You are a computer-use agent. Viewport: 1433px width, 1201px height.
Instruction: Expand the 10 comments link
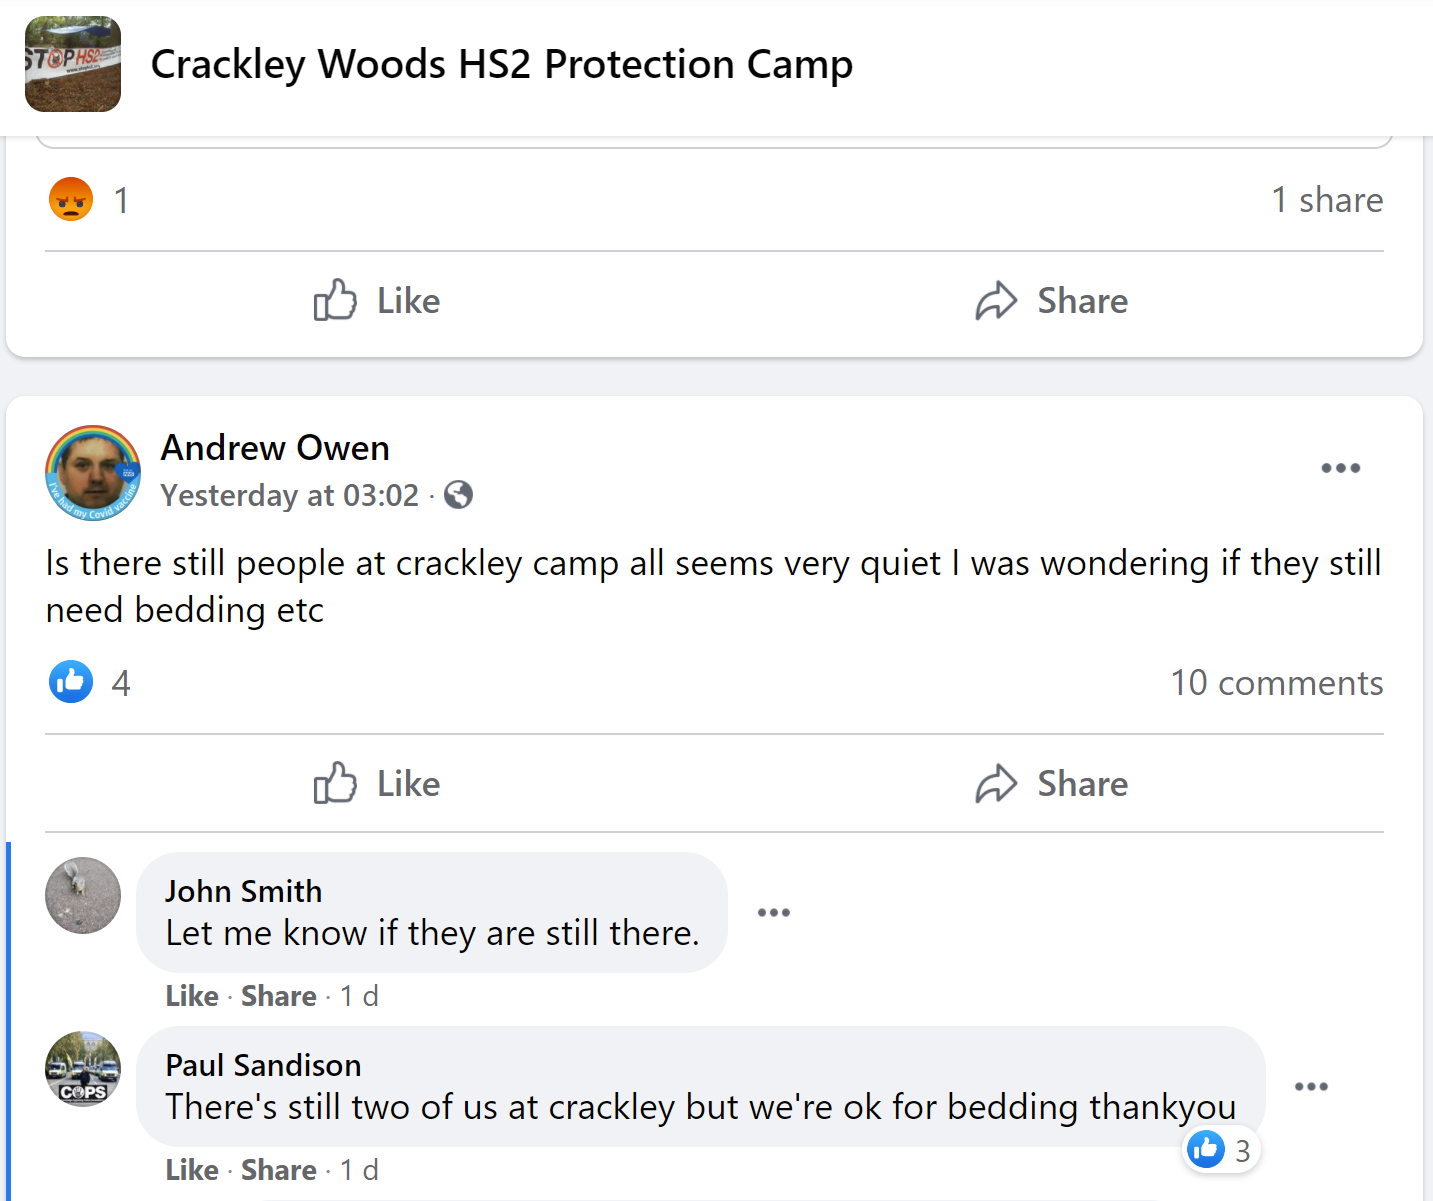[x=1277, y=683]
